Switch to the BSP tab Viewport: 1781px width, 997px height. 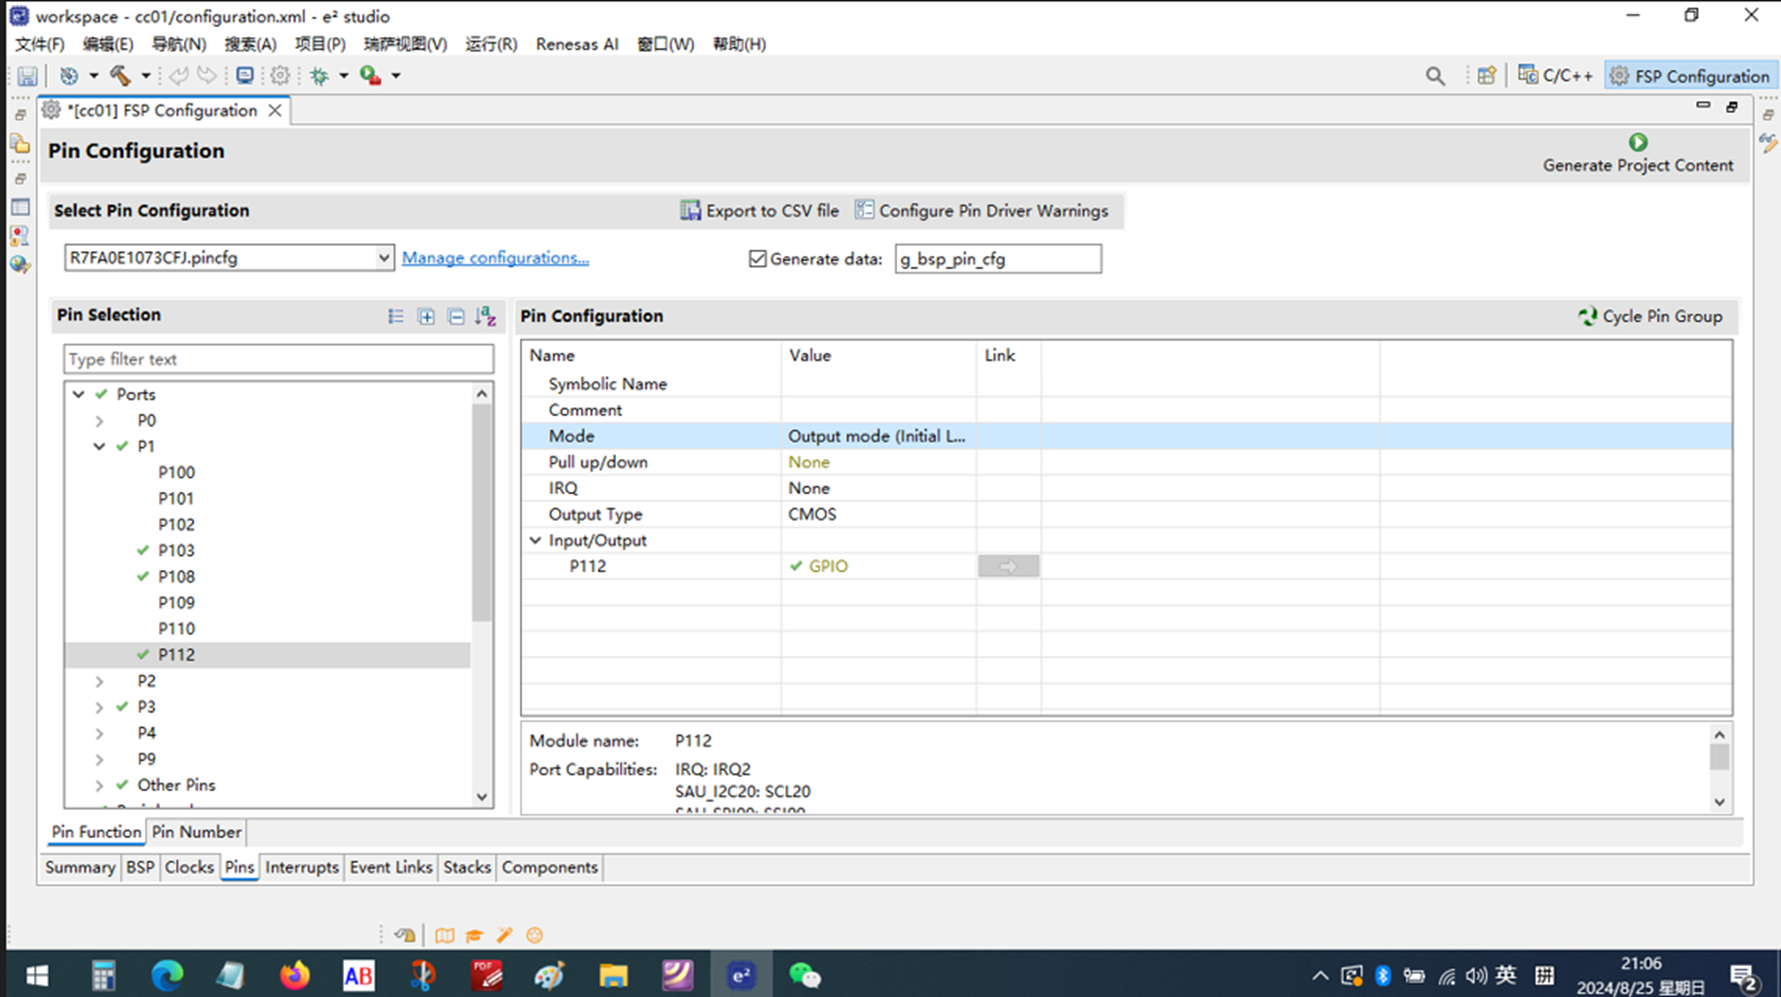pyautogui.click(x=140, y=867)
